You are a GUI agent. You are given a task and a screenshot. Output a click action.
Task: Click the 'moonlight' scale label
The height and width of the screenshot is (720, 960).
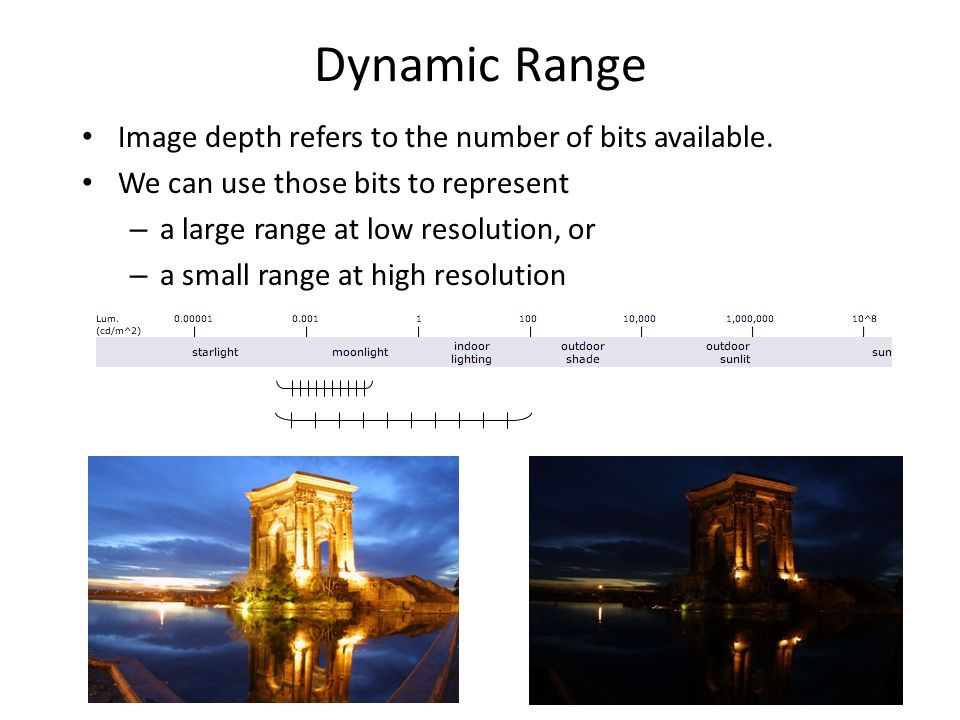tap(360, 352)
